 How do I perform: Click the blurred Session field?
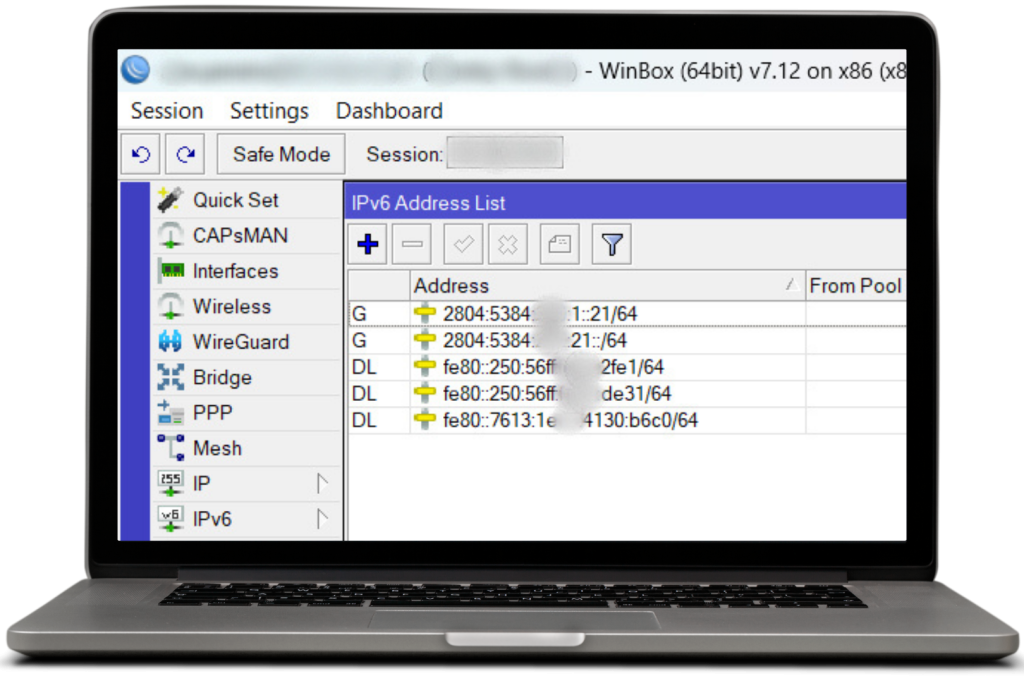[505, 153]
